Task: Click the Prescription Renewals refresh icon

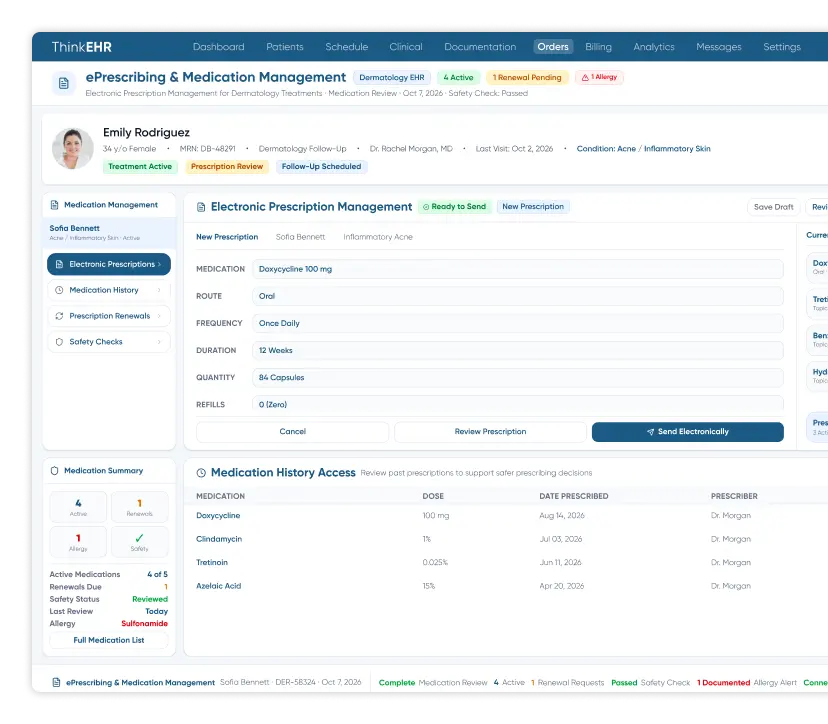Action: [x=59, y=316]
